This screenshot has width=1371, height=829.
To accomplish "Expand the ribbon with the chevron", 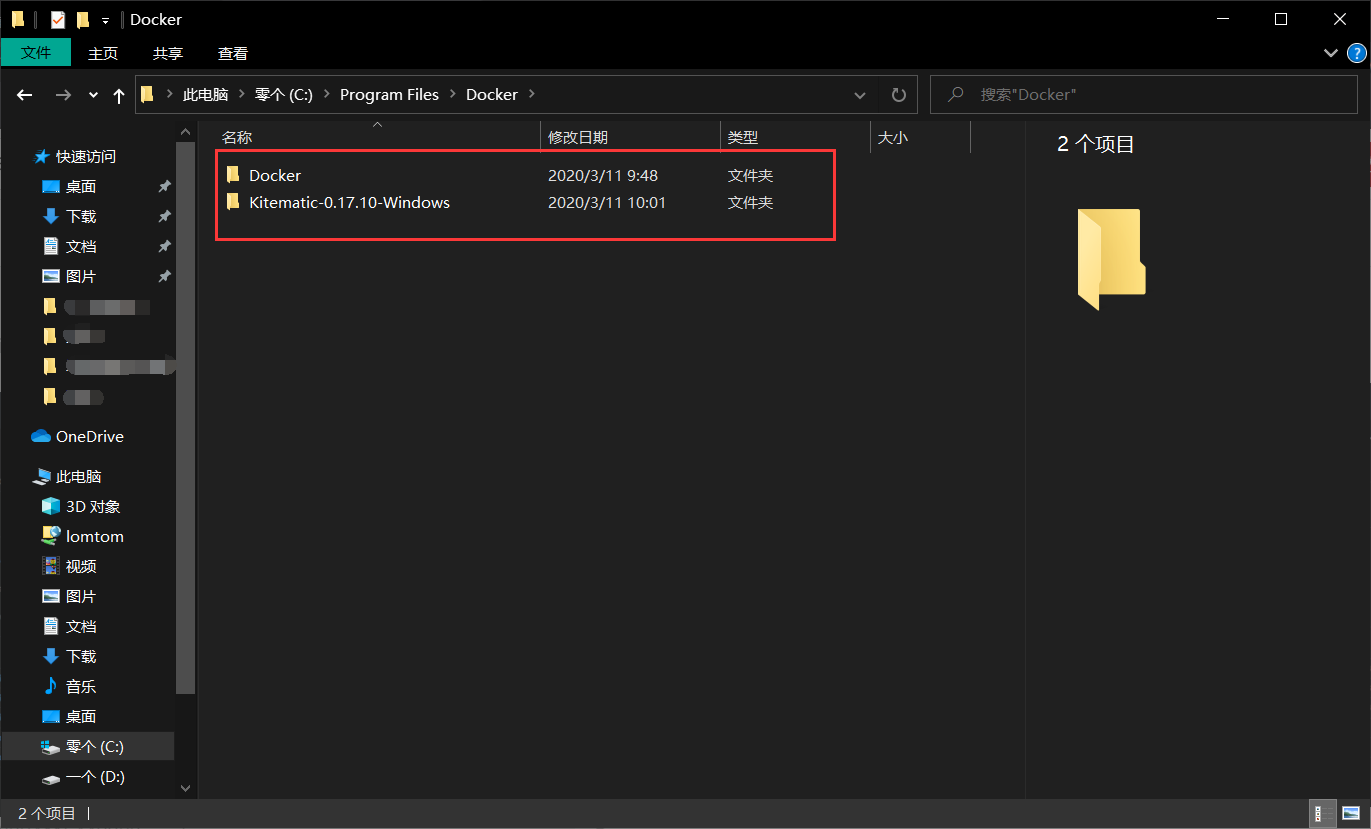I will [x=1330, y=53].
